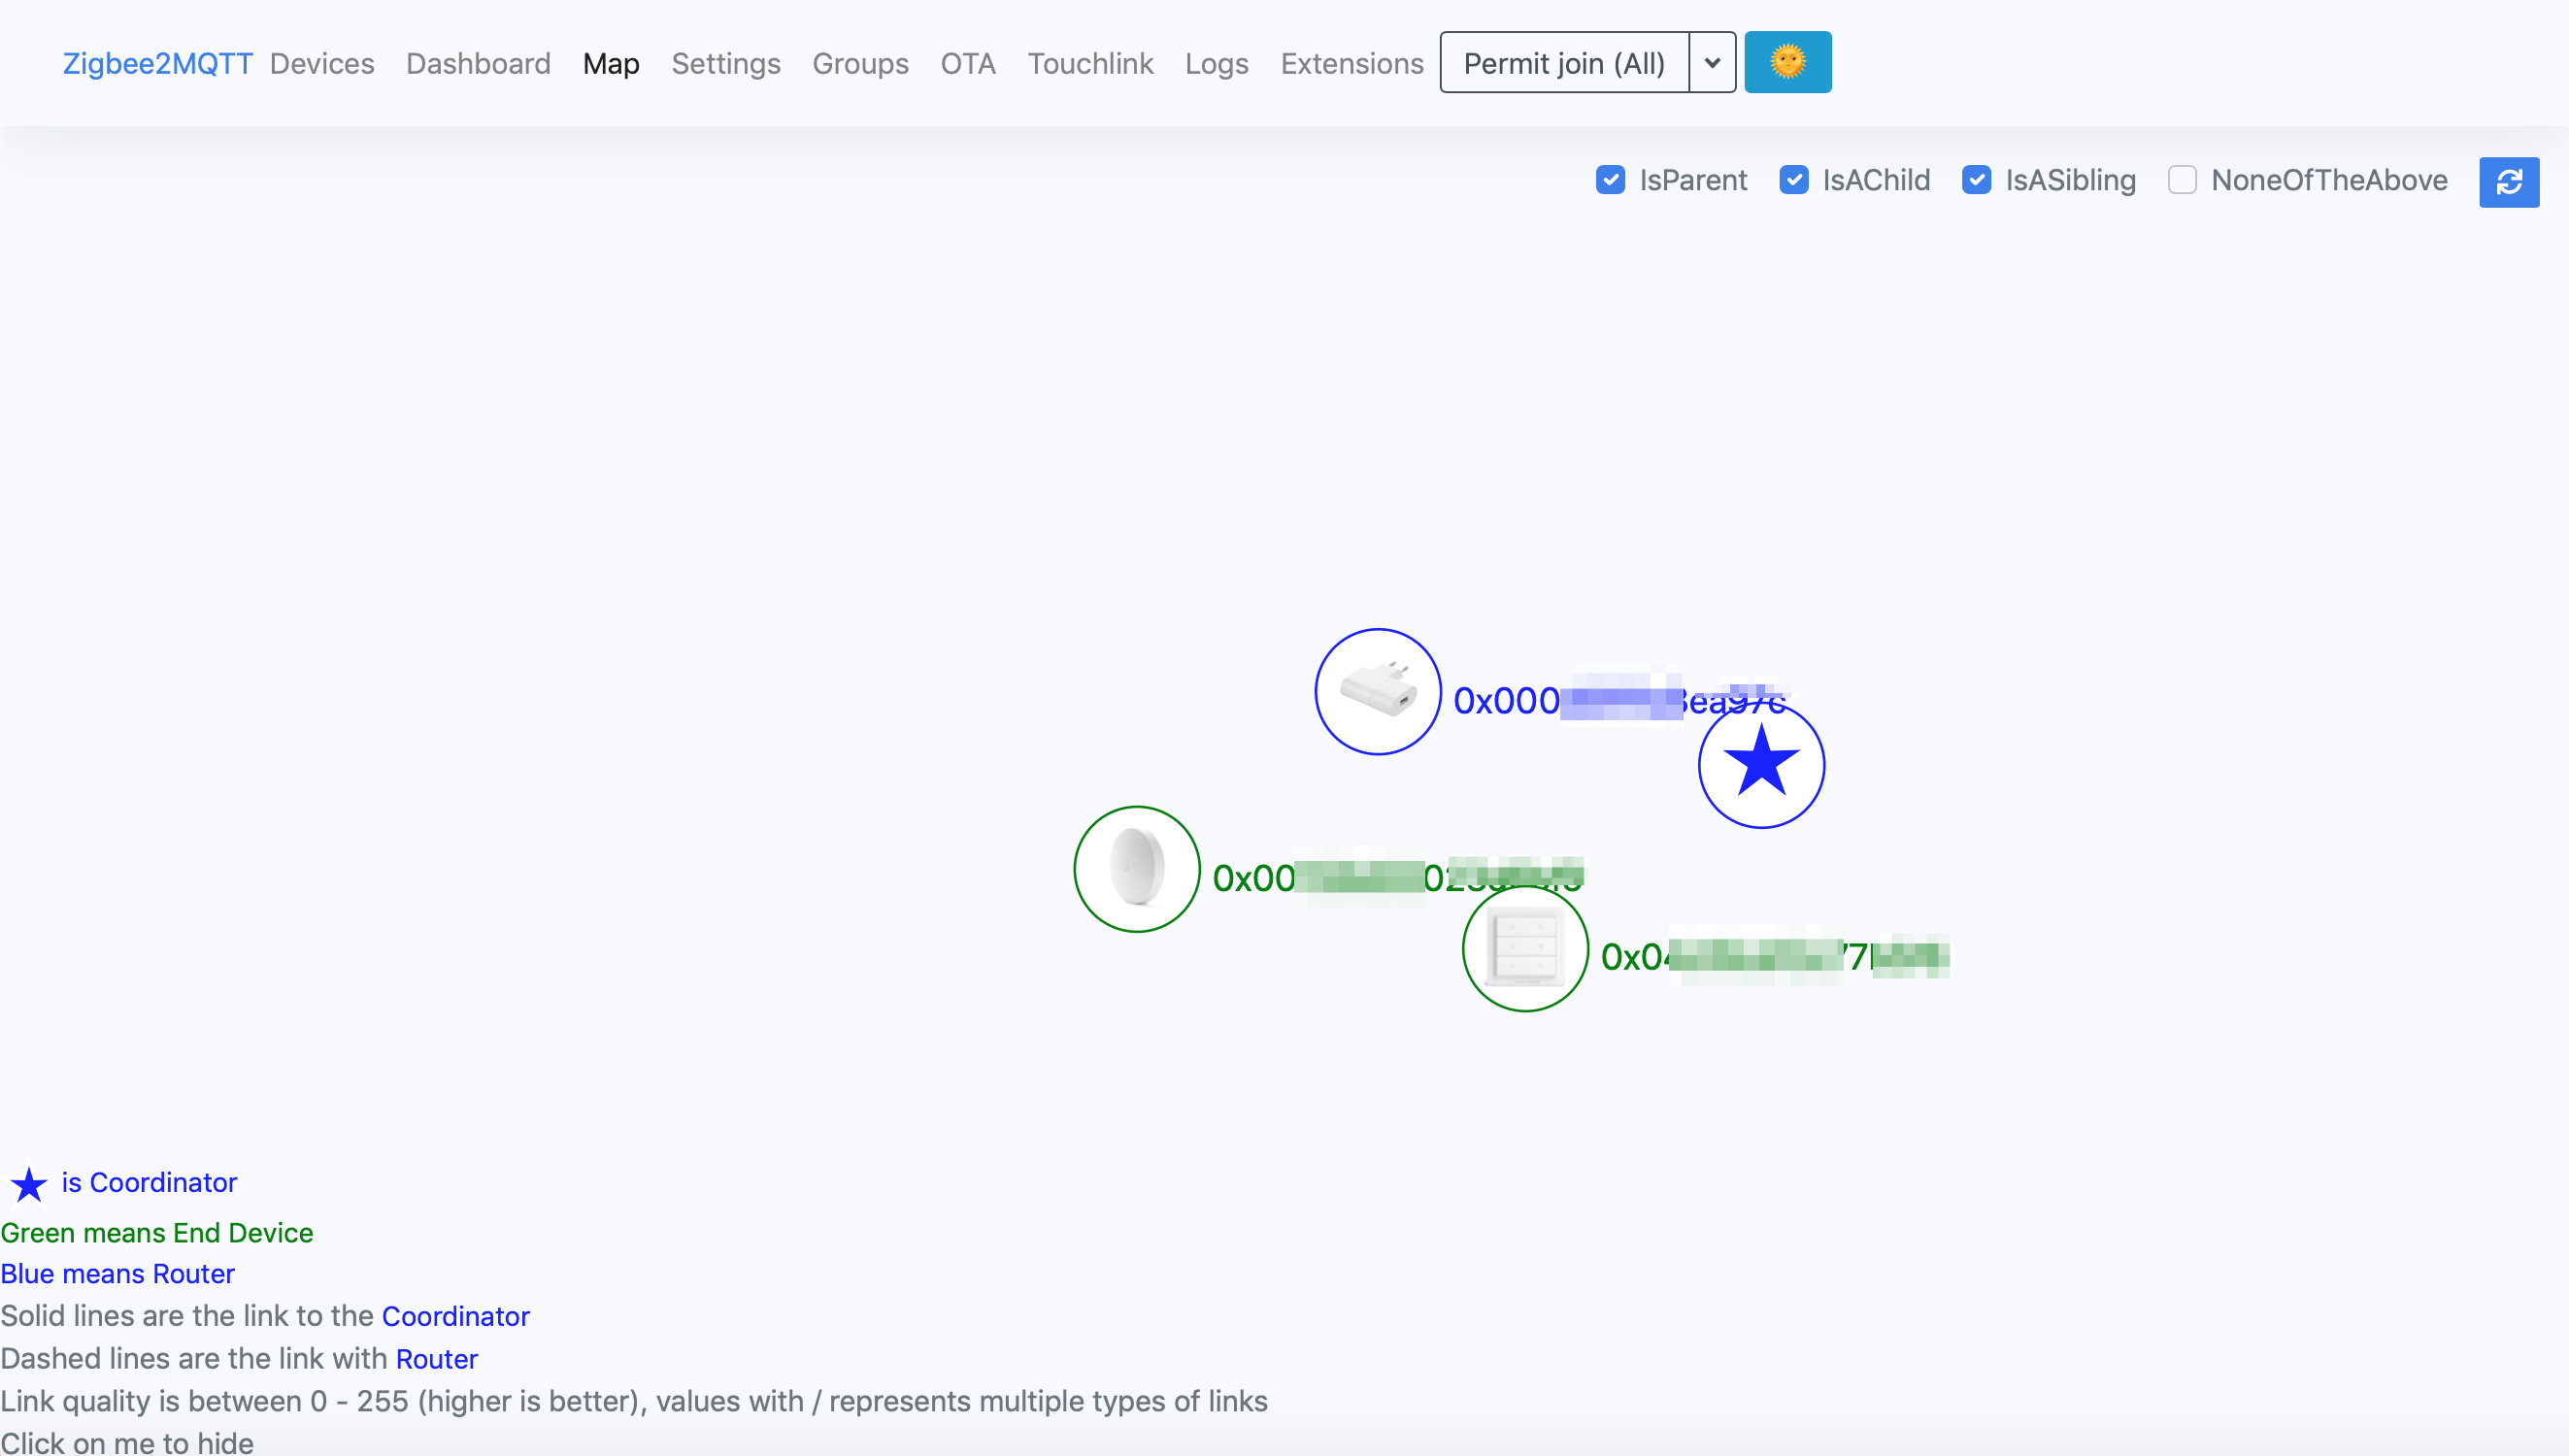Open the Logs page
Image resolution: width=2569 pixels, height=1456 pixels.
pyautogui.click(x=1216, y=62)
